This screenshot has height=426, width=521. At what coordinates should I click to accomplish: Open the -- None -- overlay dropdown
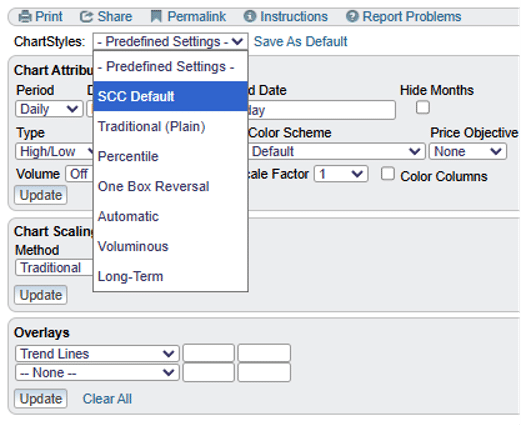click(x=97, y=372)
